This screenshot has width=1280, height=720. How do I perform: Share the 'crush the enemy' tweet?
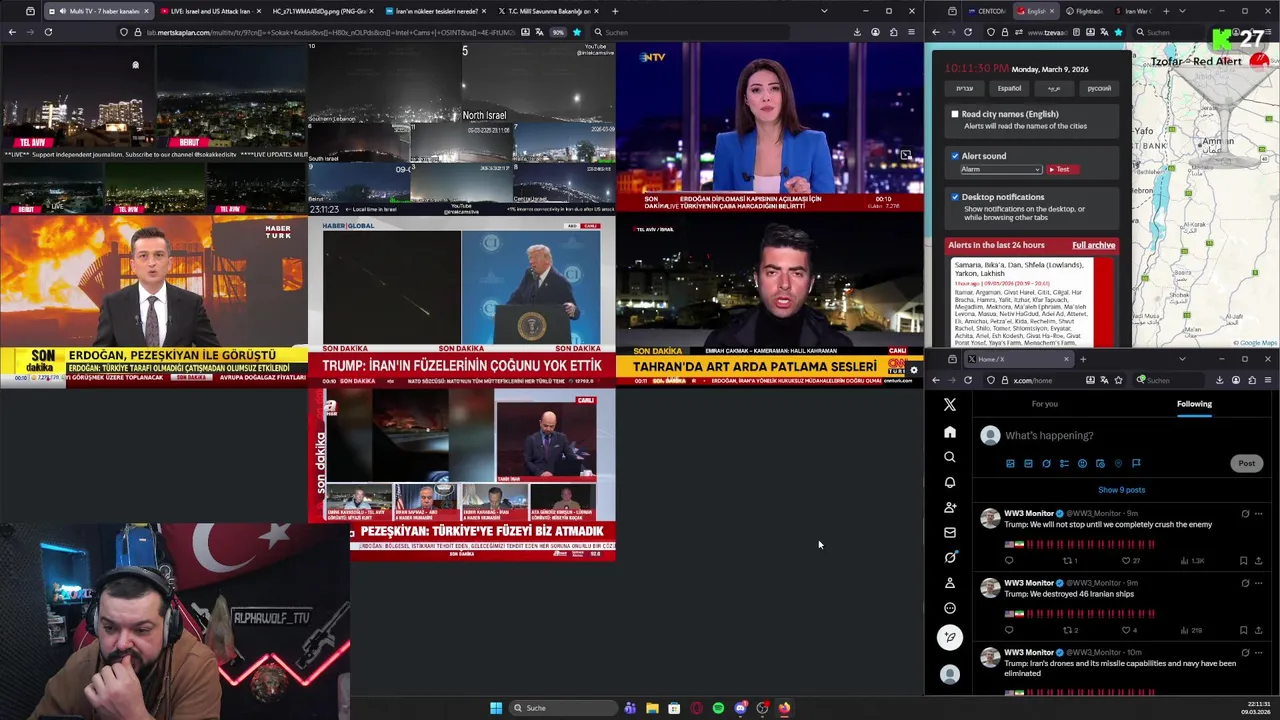tap(1258, 561)
